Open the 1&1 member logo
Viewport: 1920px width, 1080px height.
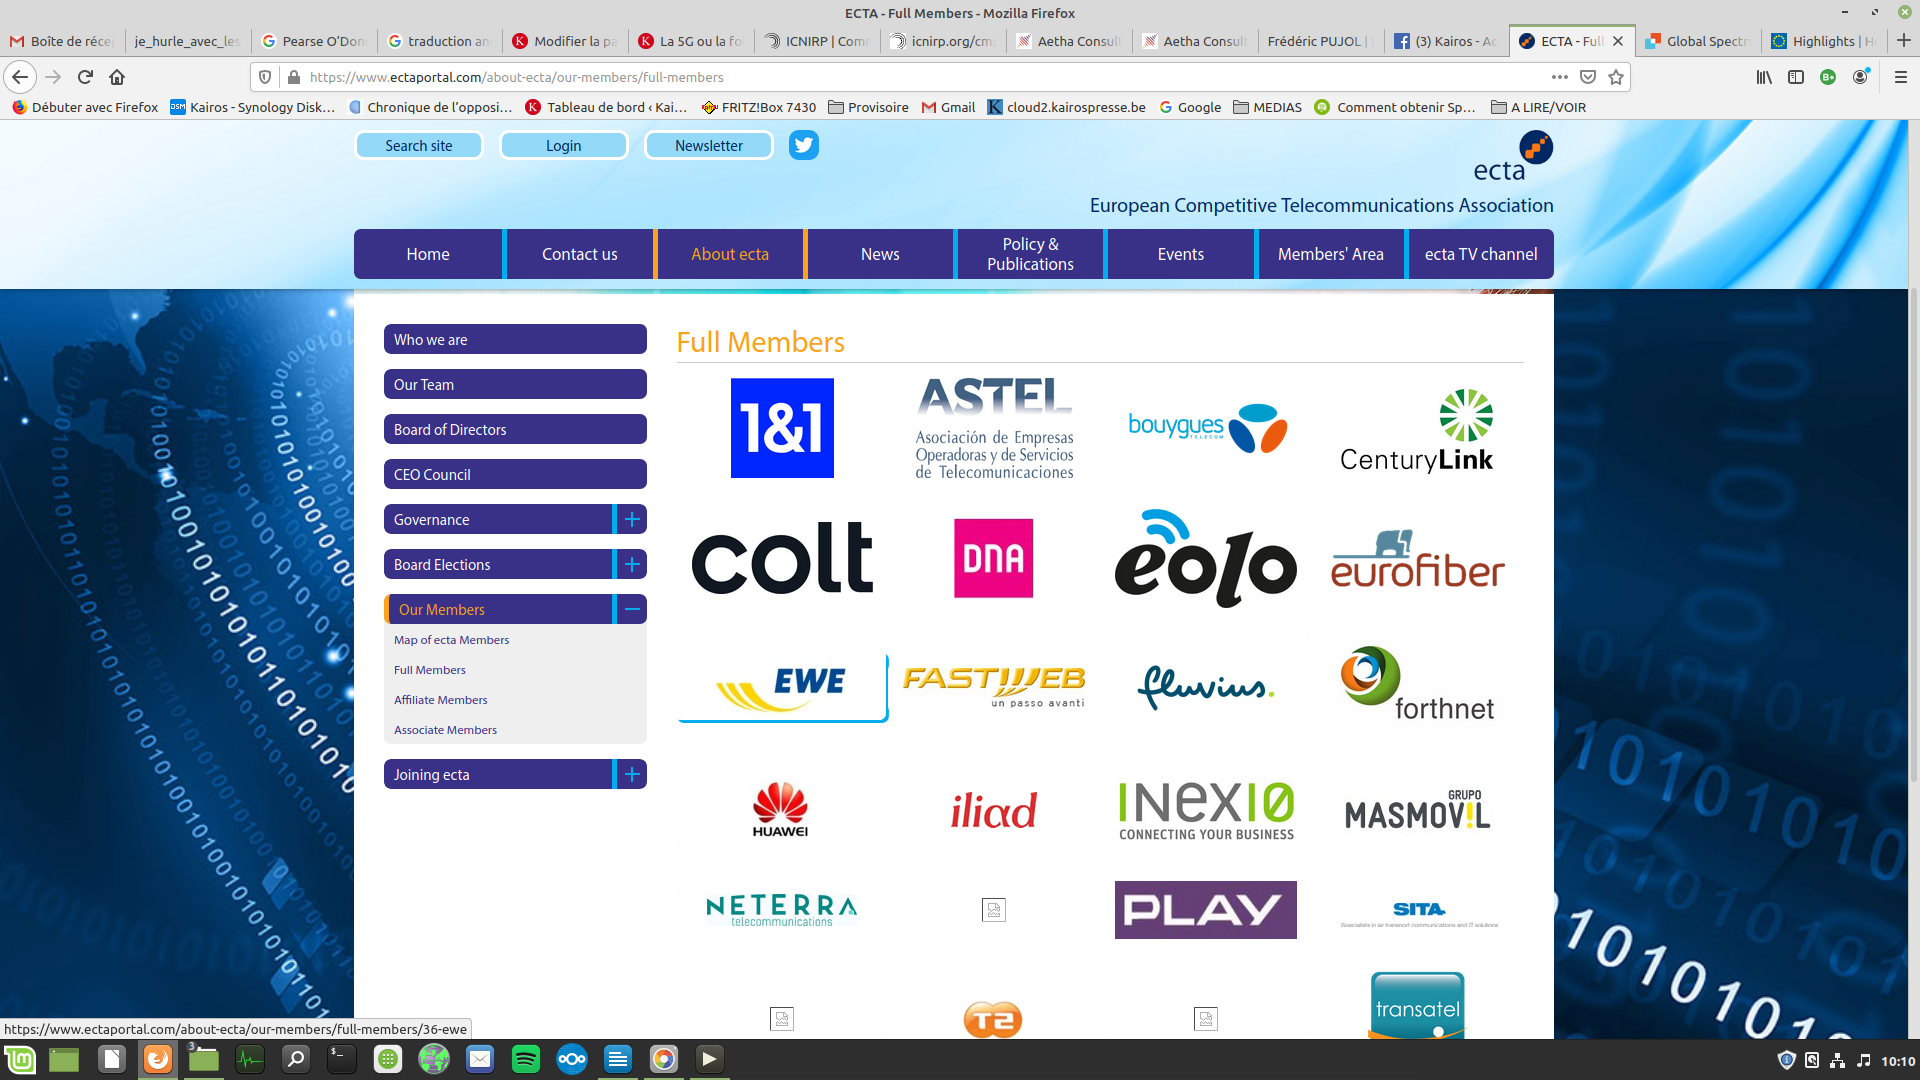pyautogui.click(x=782, y=428)
